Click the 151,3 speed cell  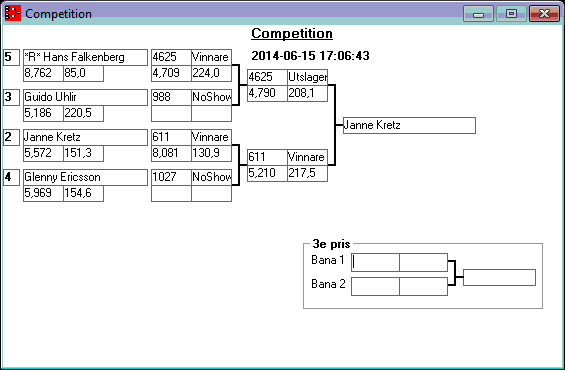tap(84, 153)
